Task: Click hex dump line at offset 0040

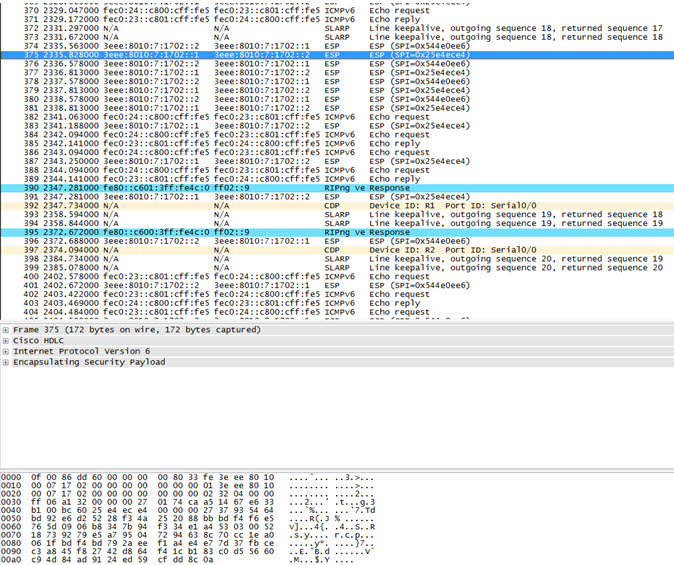Action: point(188,510)
